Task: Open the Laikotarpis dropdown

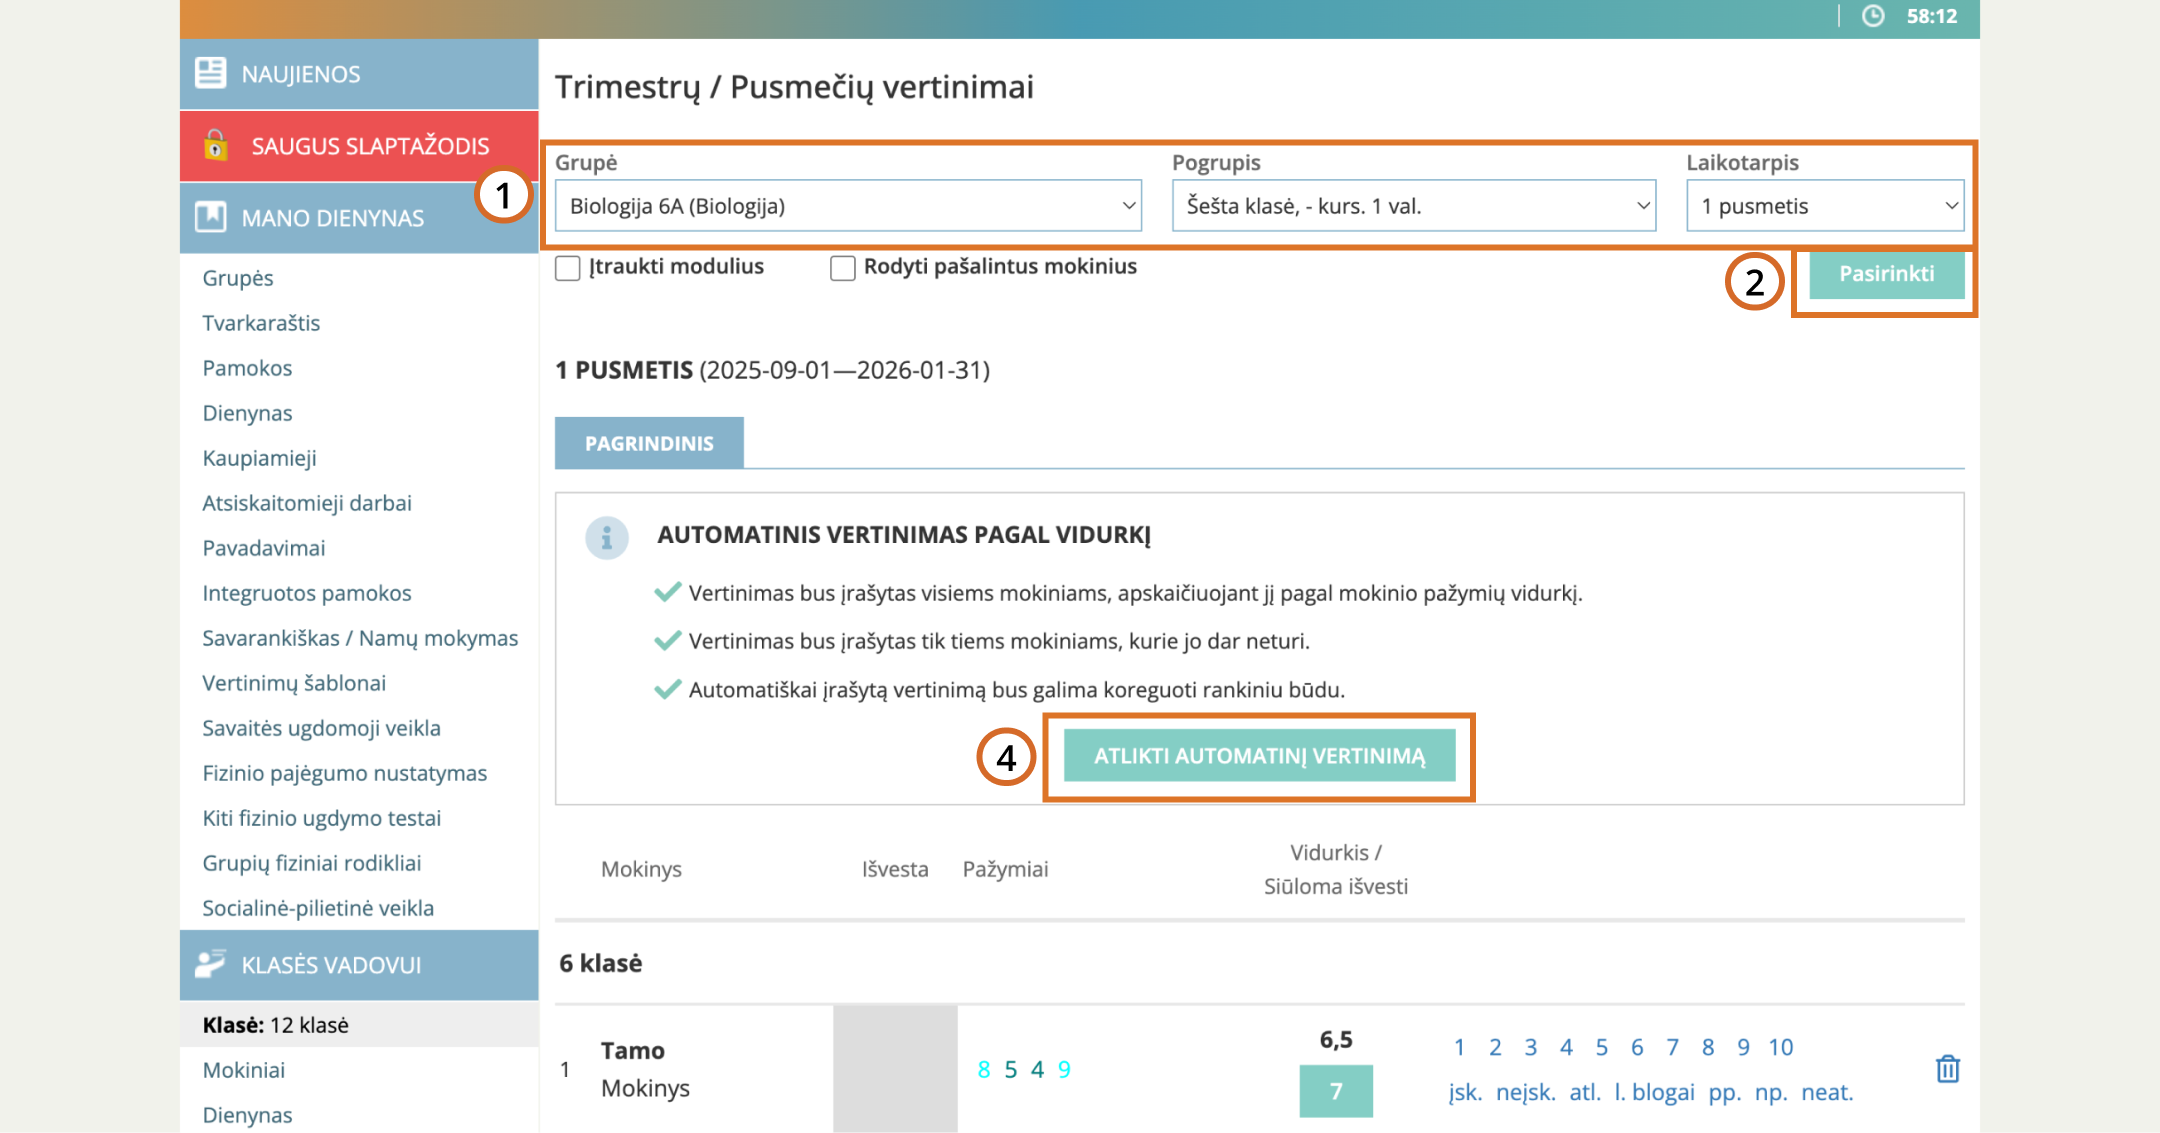Action: coord(1825,206)
